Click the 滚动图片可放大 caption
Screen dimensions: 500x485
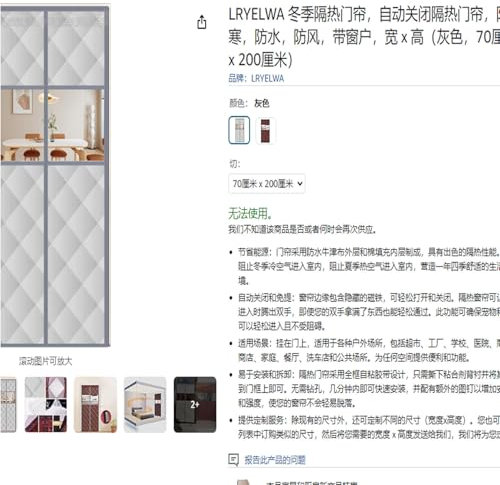pyautogui.click(x=45, y=361)
